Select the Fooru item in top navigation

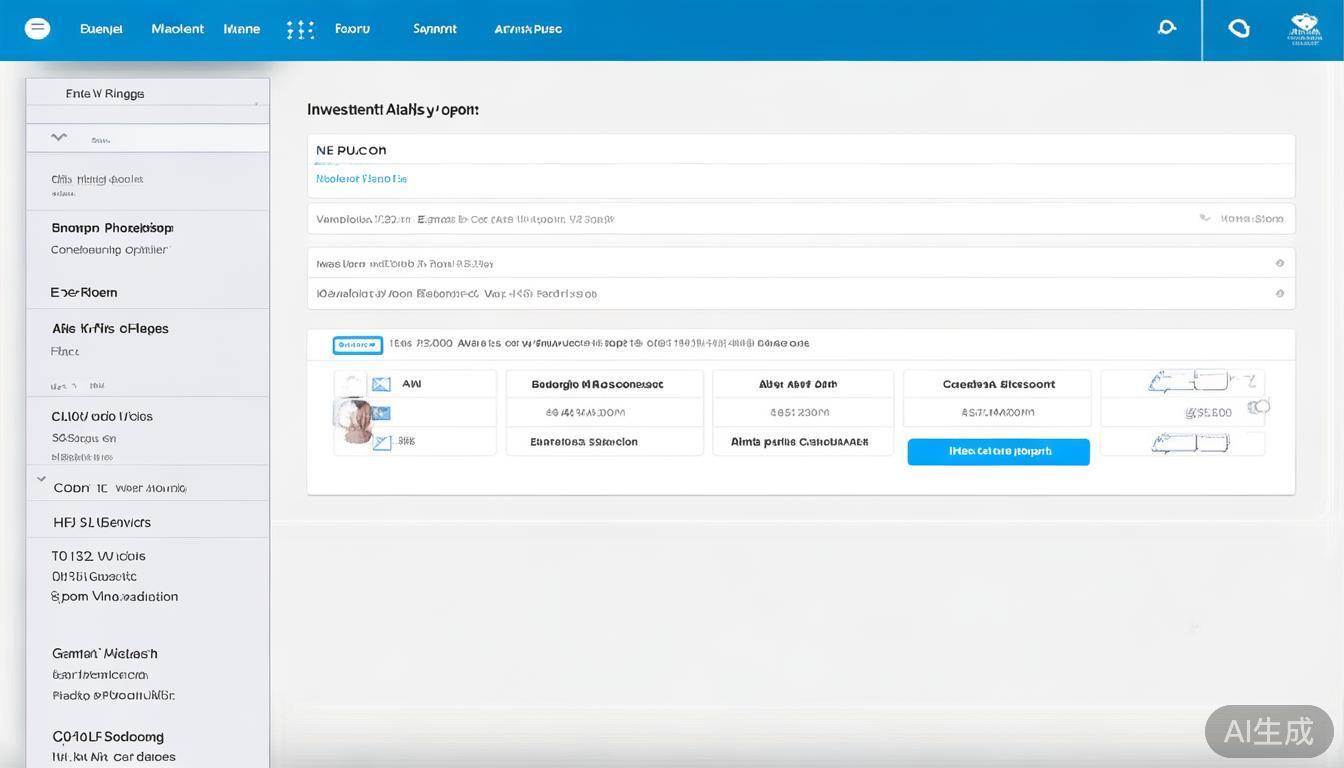point(352,29)
